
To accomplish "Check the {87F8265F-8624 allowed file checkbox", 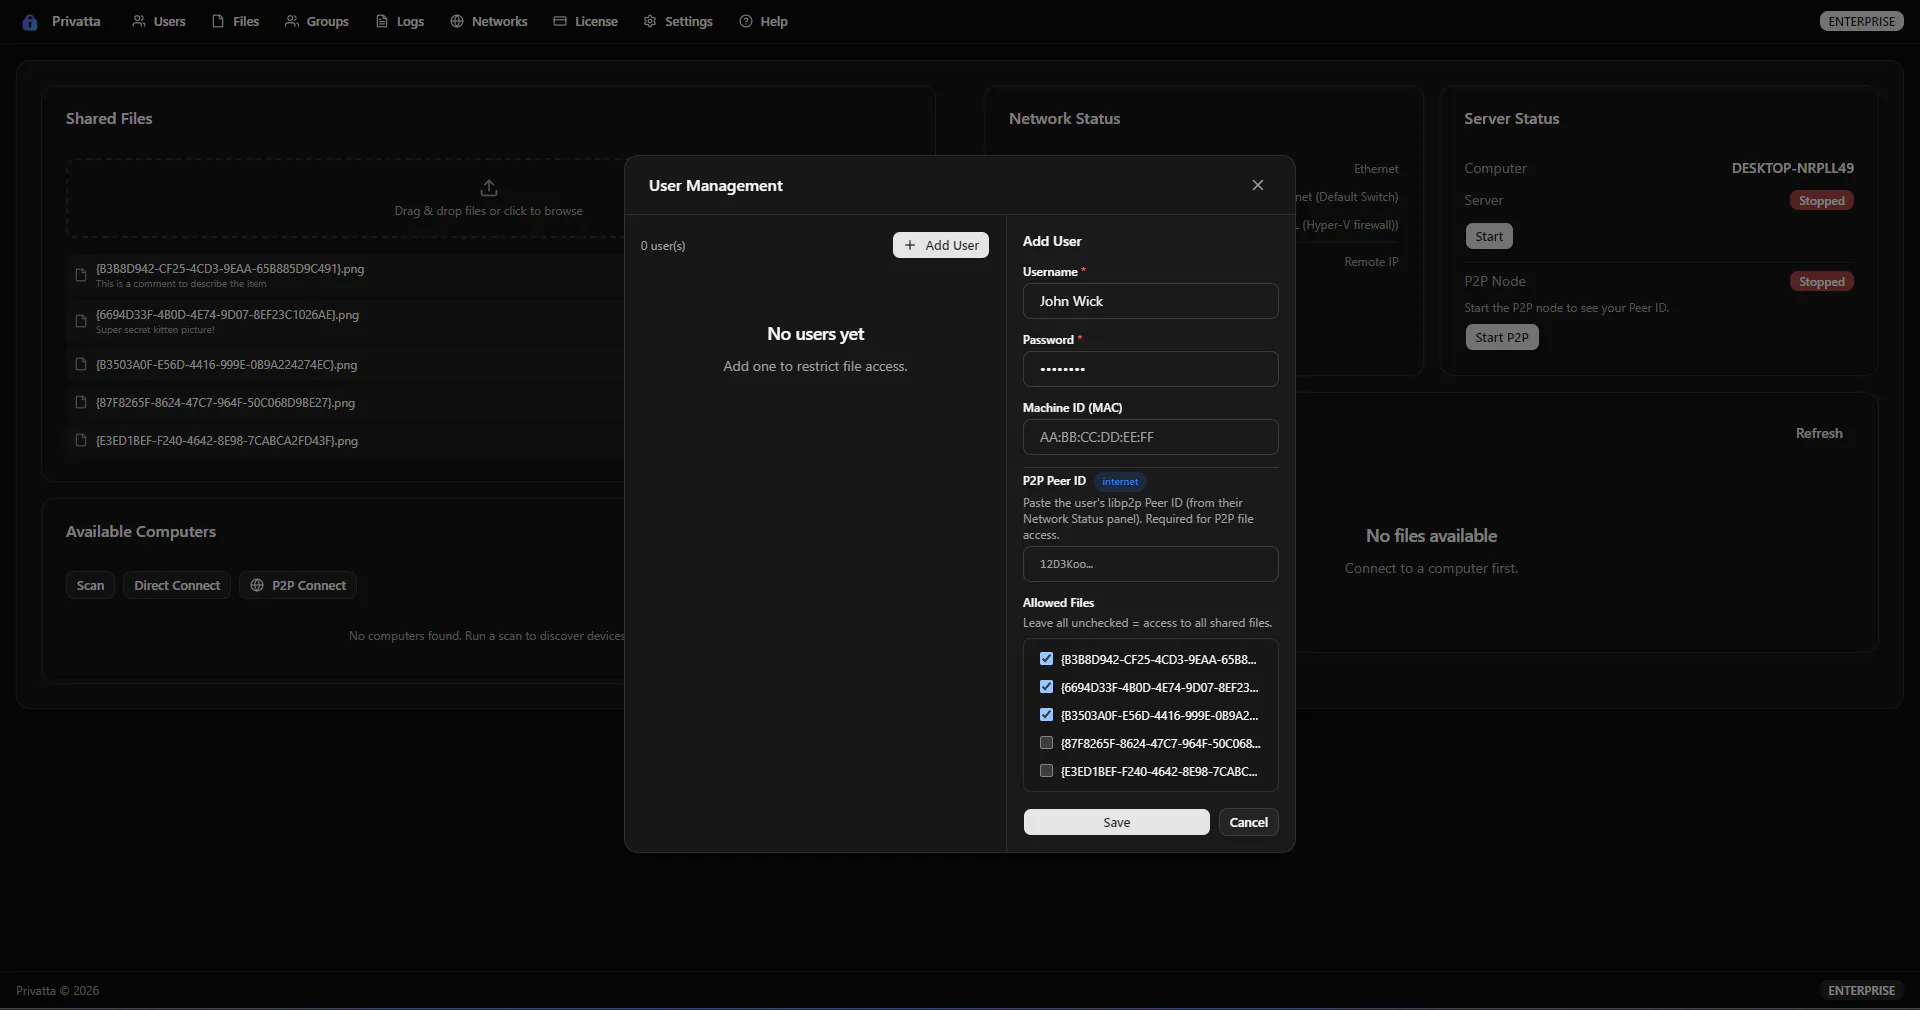I will click(1046, 743).
